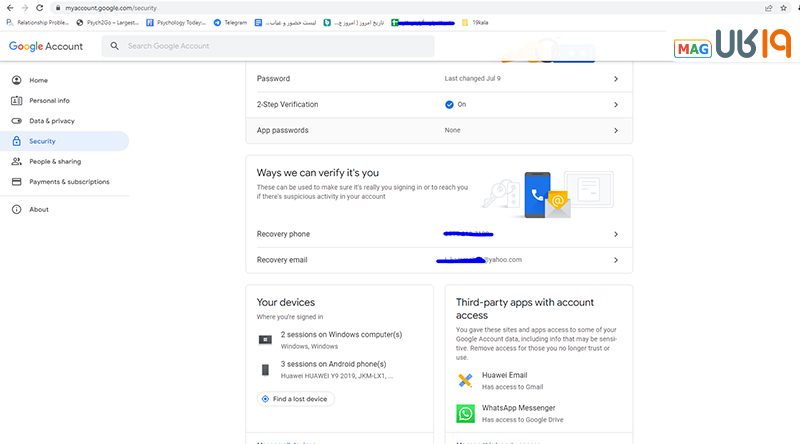
Task: Open the Recovery email row chevron
Action: pyautogui.click(x=615, y=260)
